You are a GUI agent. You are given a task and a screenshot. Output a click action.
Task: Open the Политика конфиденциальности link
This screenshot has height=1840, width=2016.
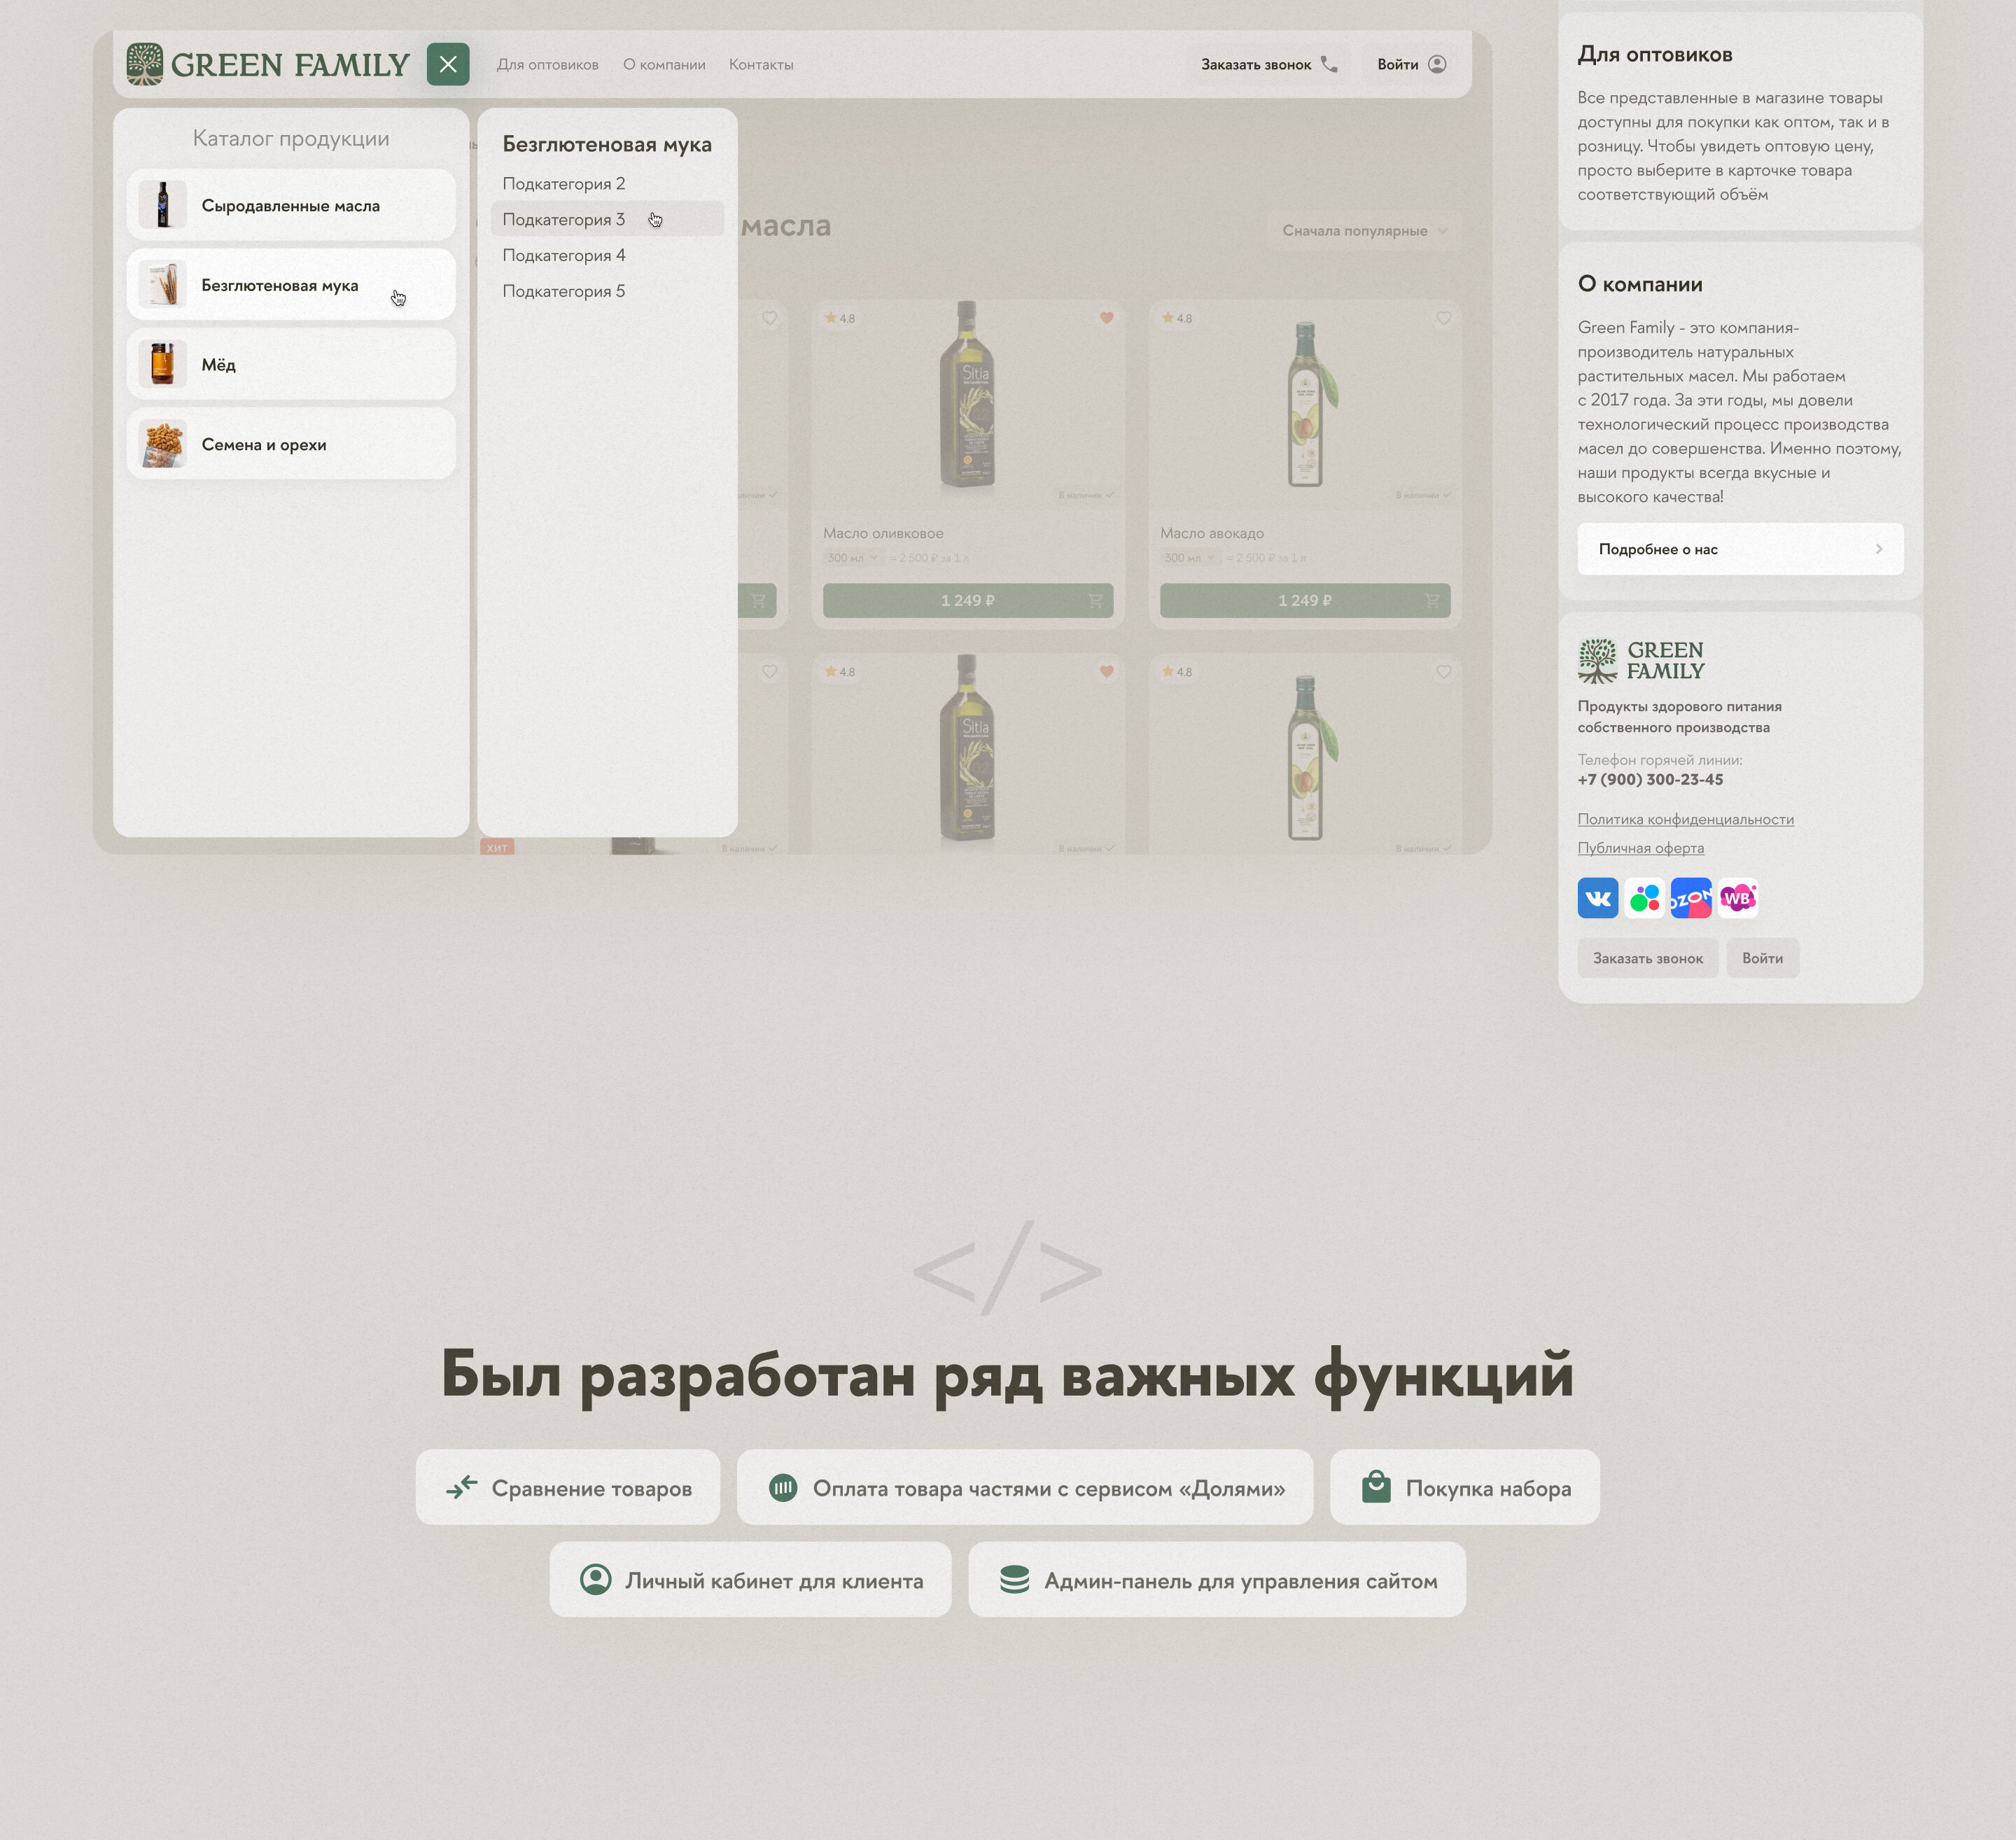(1685, 819)
